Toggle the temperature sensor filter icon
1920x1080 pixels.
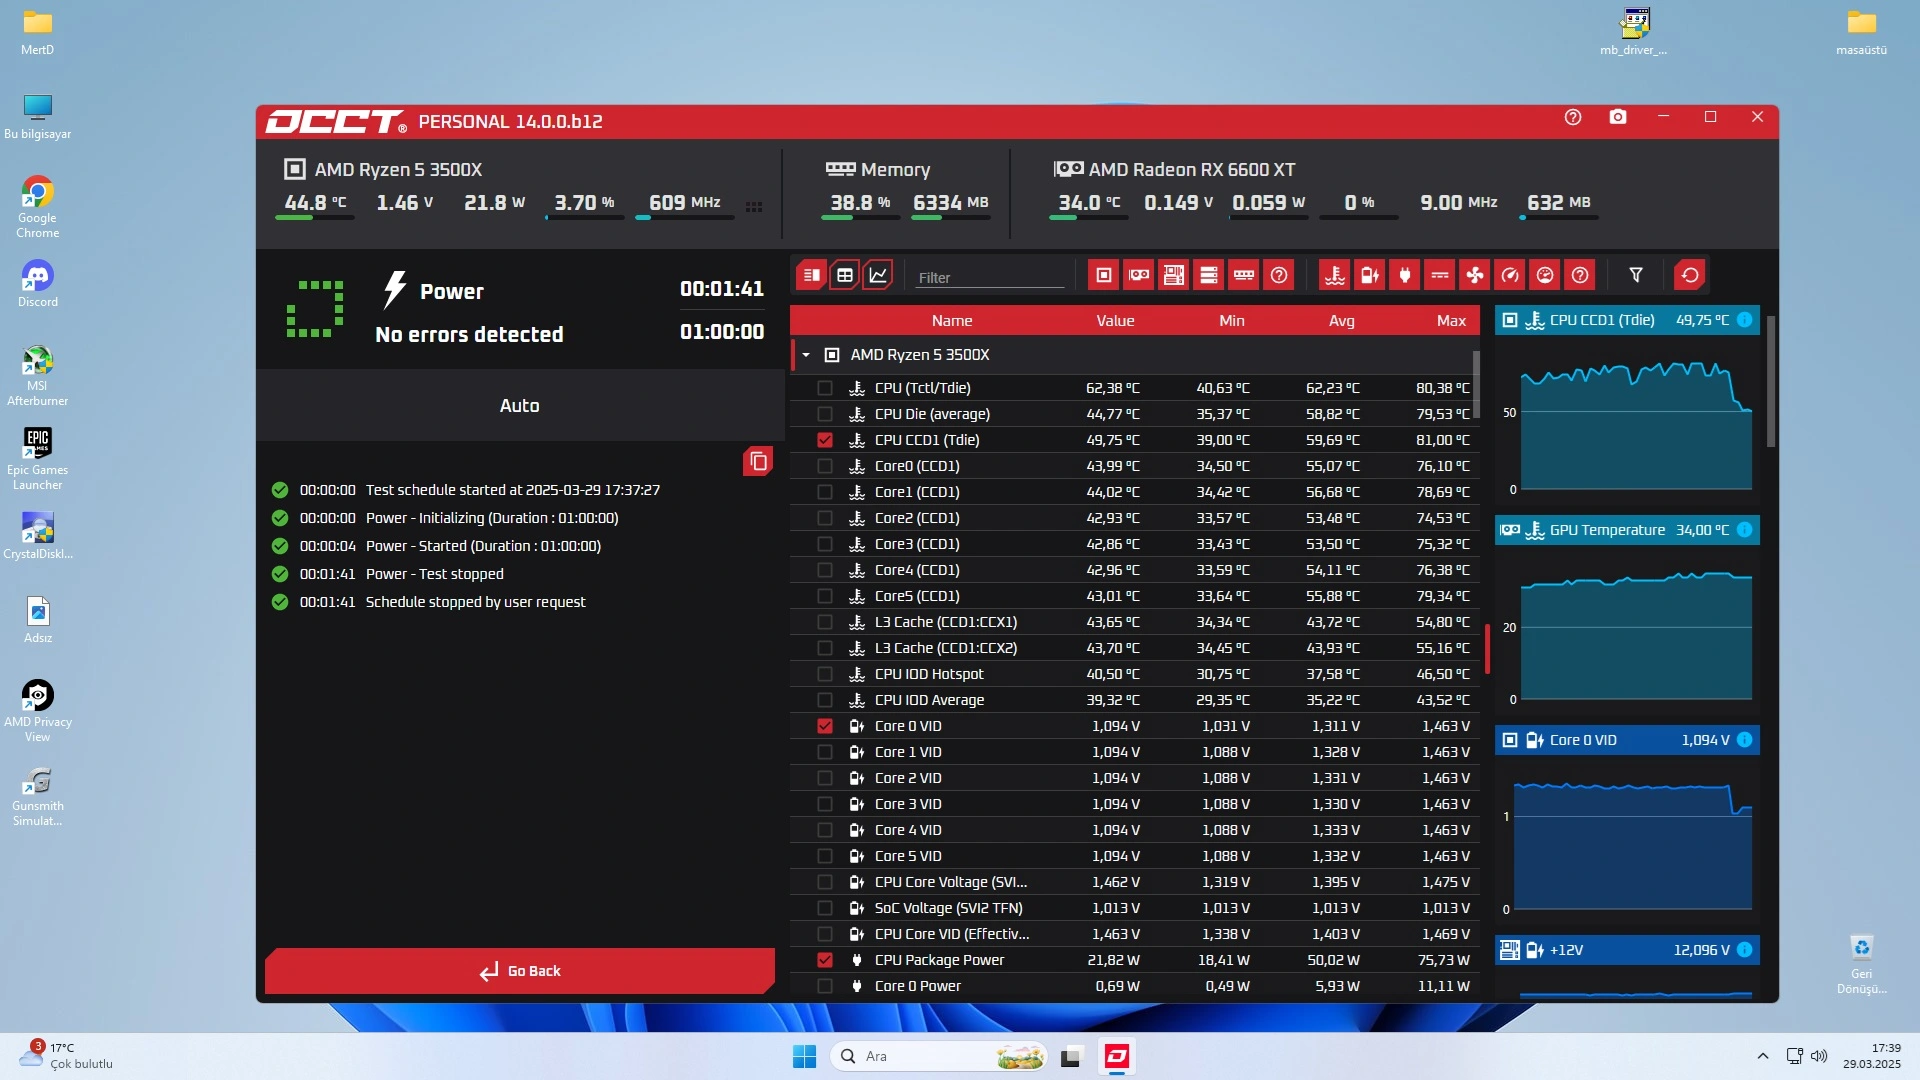(1335, 275)
